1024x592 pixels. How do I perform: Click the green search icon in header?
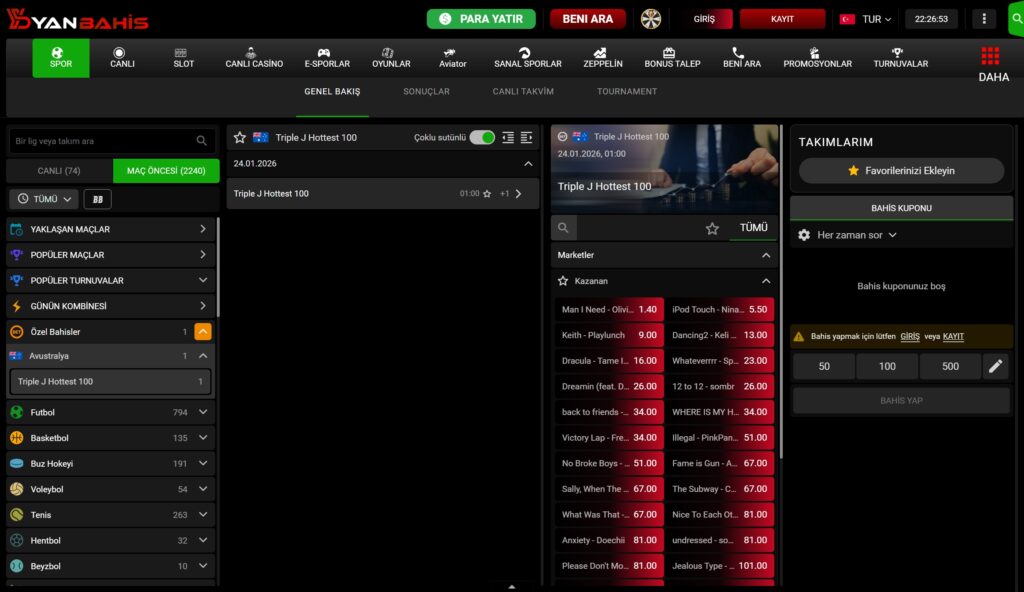coord(1016,19)
